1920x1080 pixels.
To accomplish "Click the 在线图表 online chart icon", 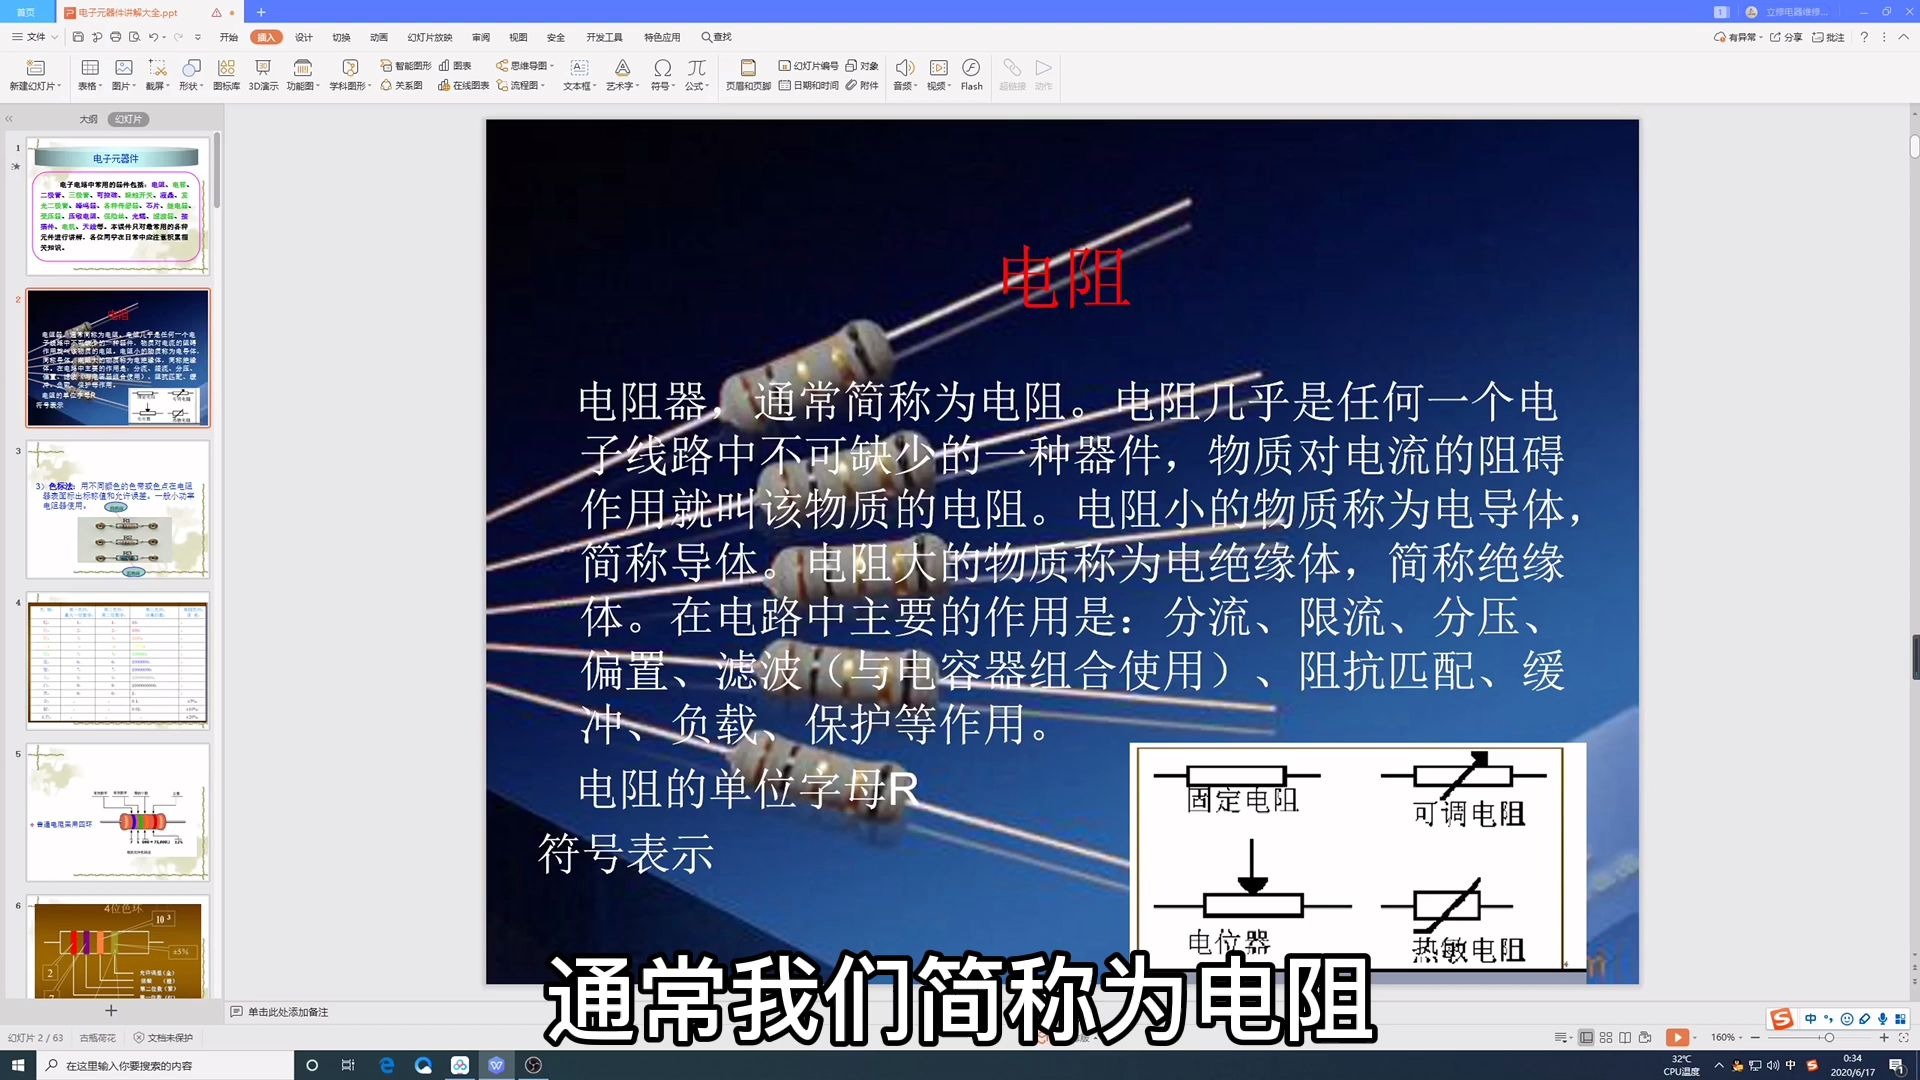I will tap(464, 85).
